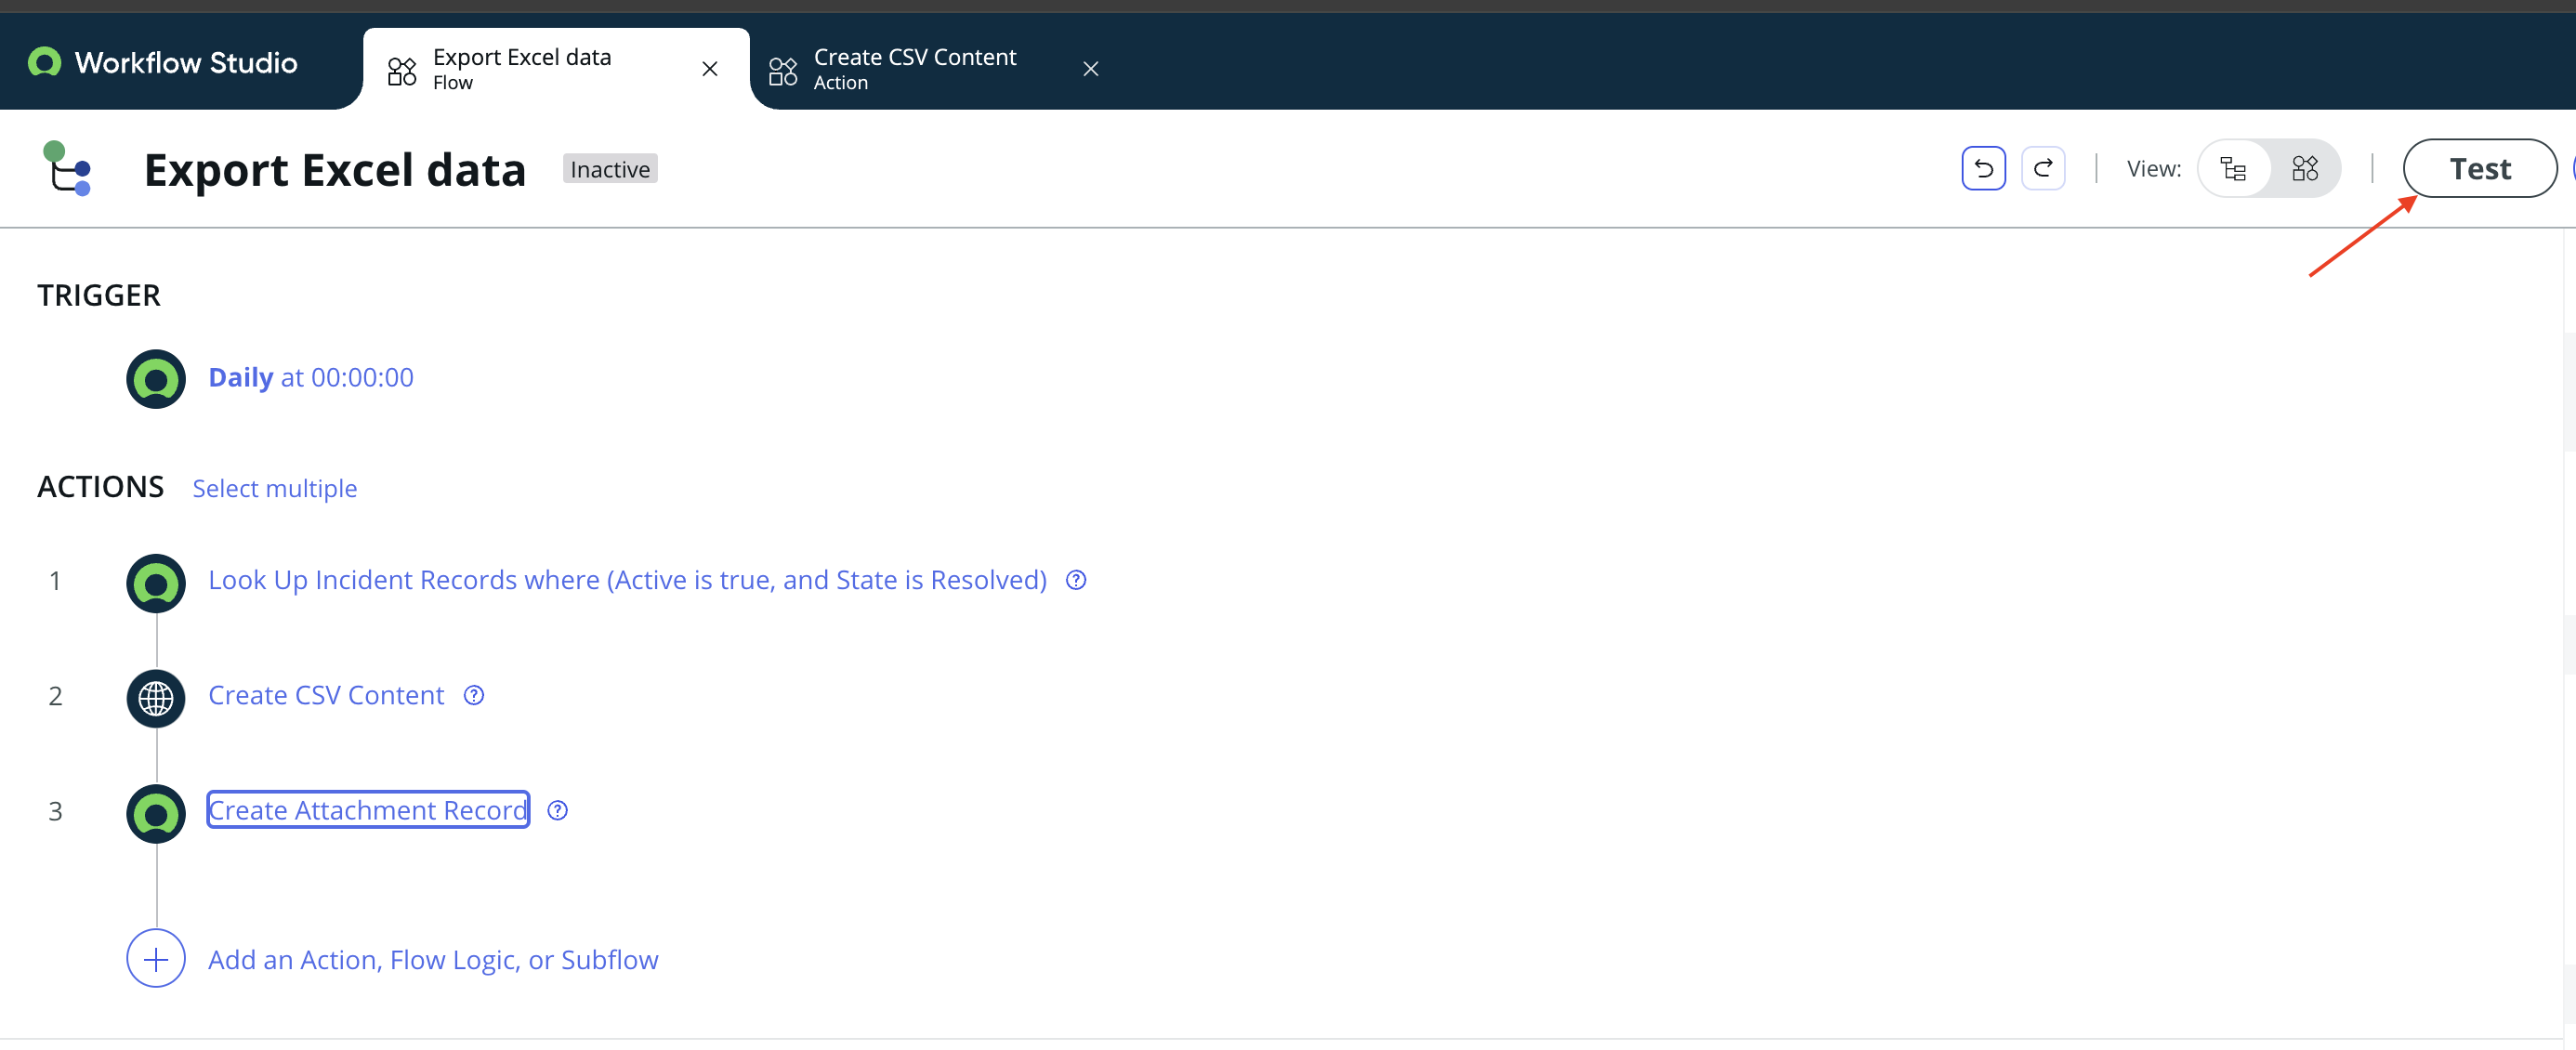2576x1050 pixels.
Task: Close the Export Excel data tab
Action: tap(709, 69)
